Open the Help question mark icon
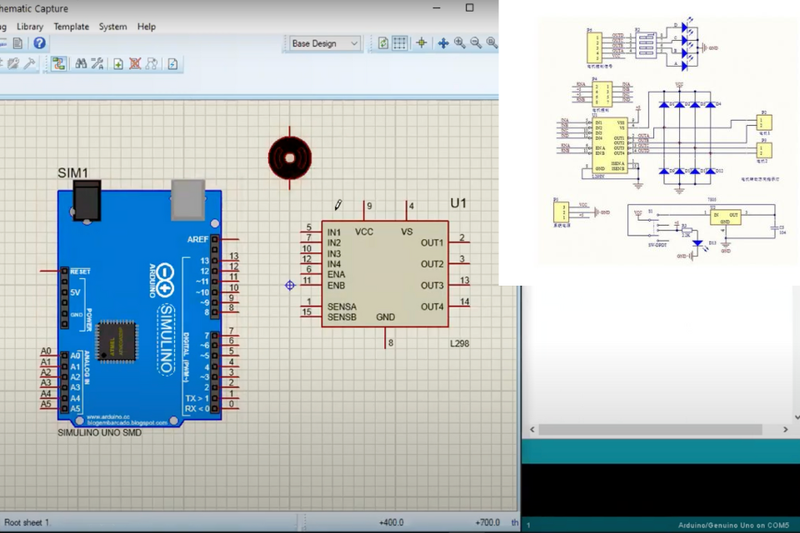 click(x=39, y=43)
